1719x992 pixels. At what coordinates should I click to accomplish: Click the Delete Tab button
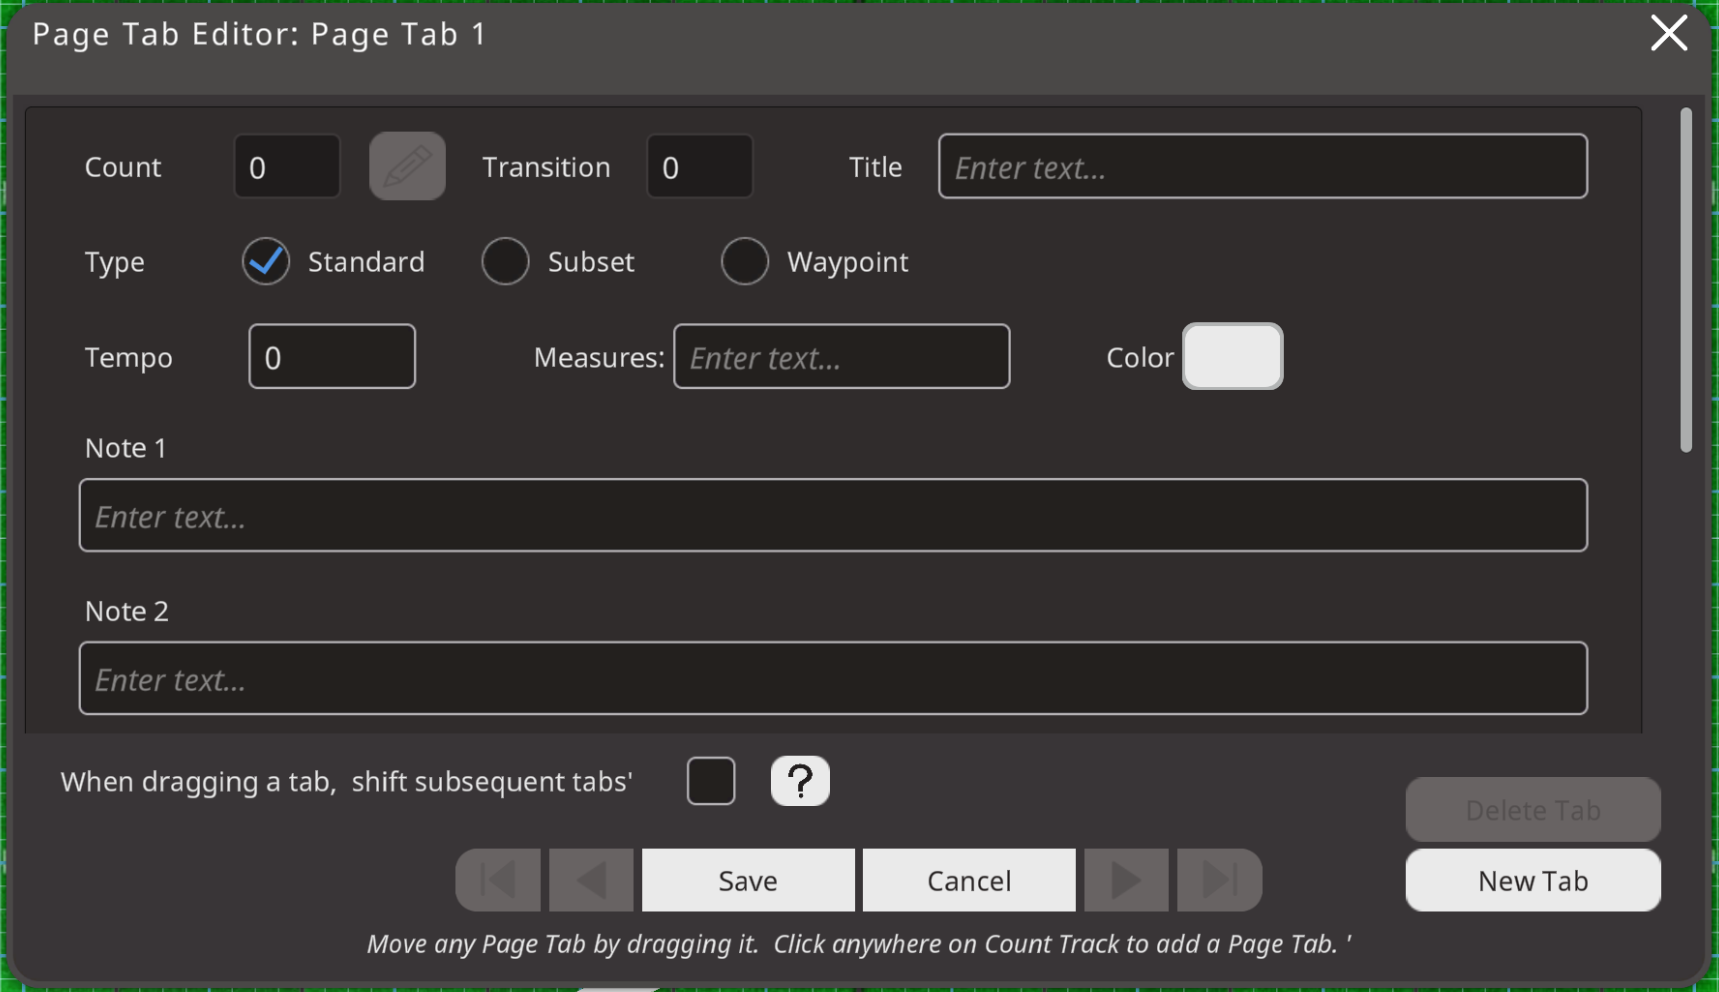tap(1532, 810)
